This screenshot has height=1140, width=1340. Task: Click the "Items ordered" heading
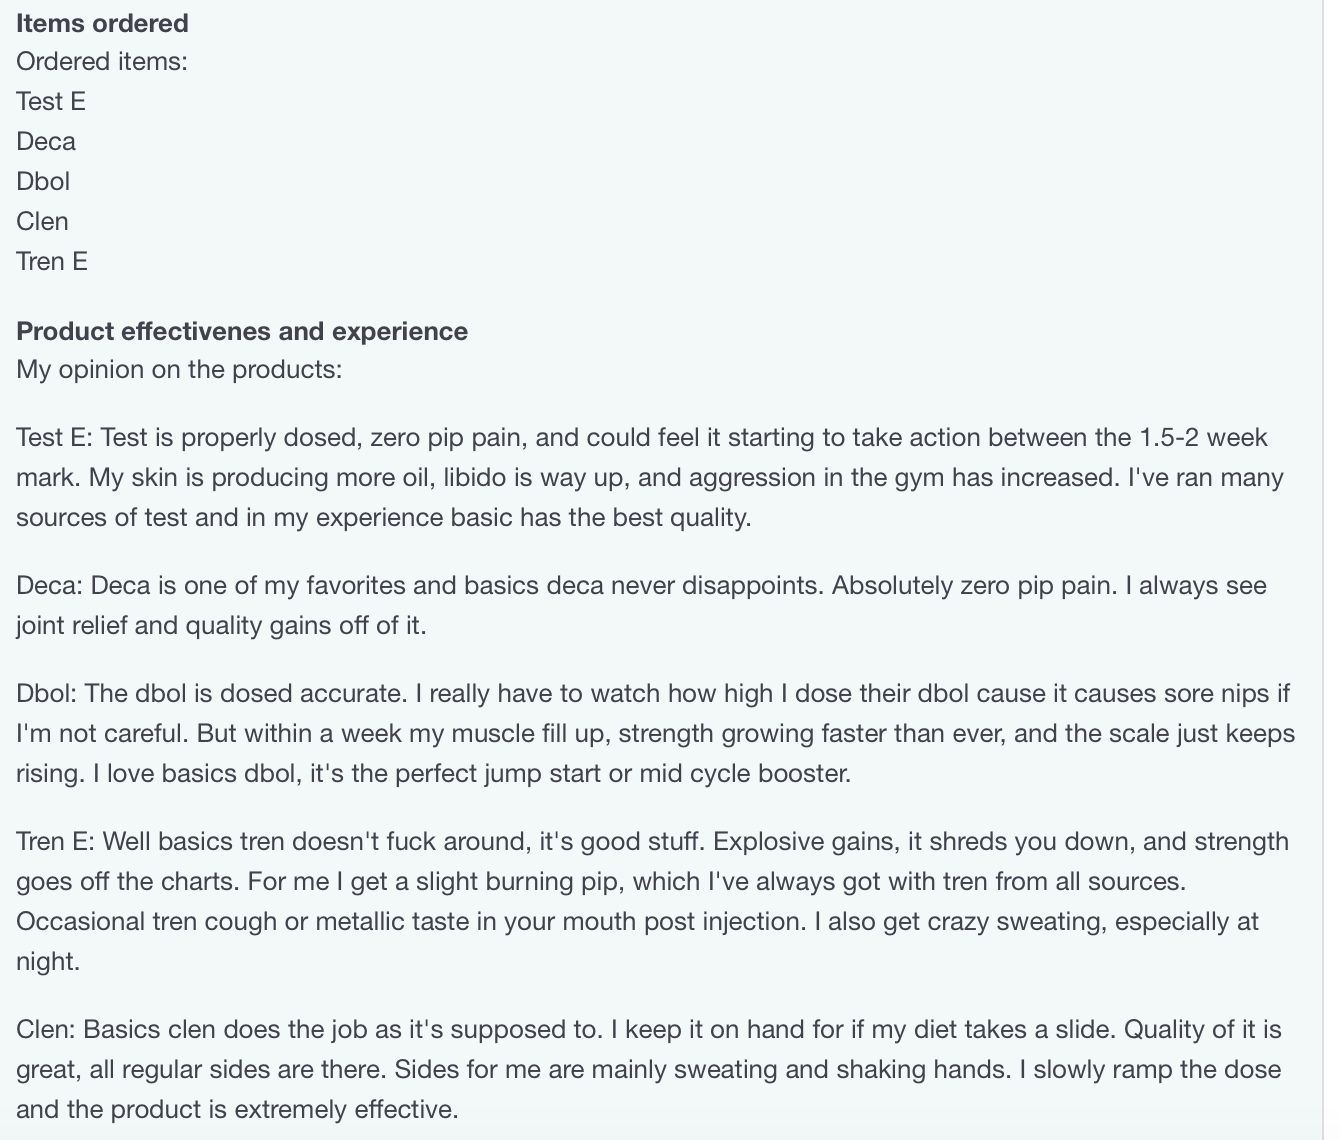coord(102,23)
